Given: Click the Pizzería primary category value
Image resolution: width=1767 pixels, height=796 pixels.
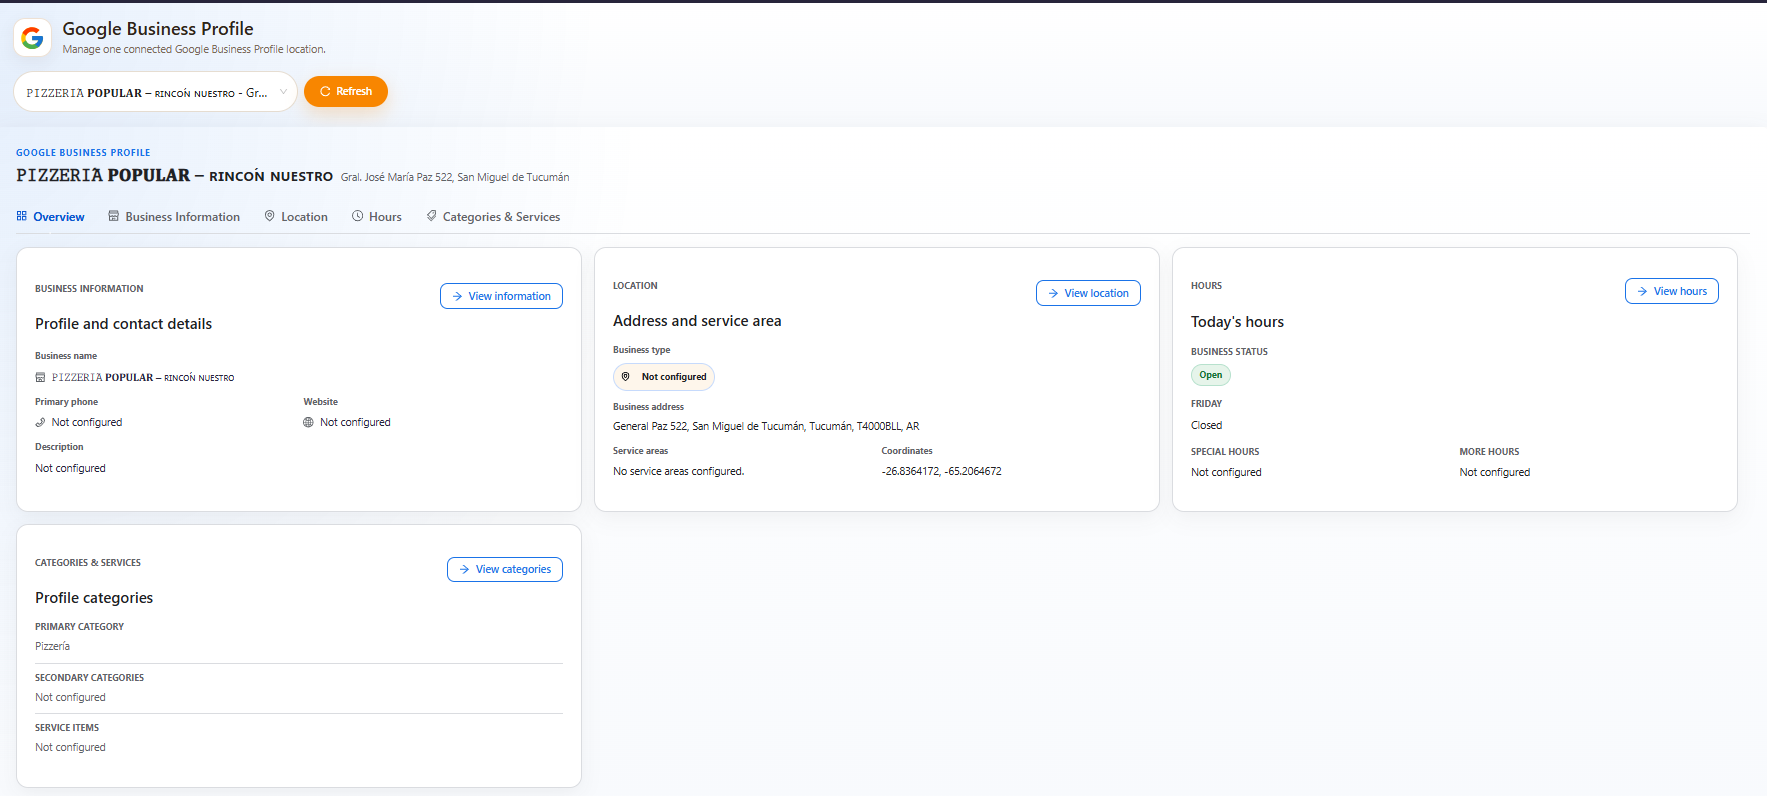Looking at the screenshot, I should click(x=52, y=647).
